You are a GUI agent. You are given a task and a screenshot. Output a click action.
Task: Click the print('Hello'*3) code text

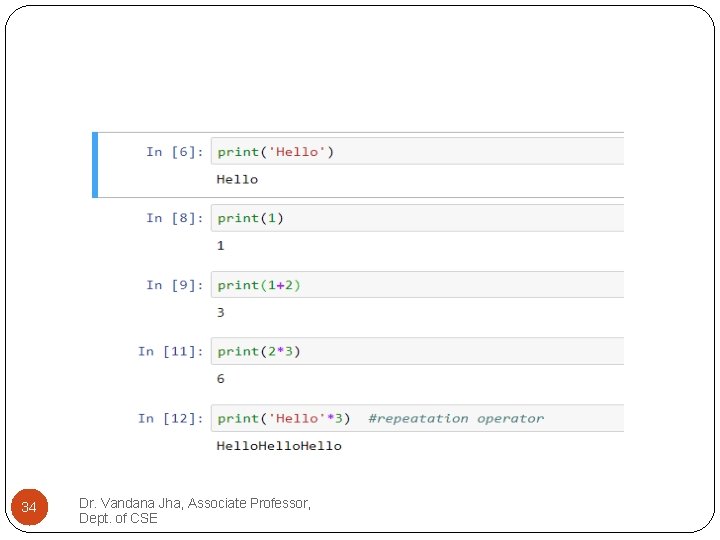point(284,419)
